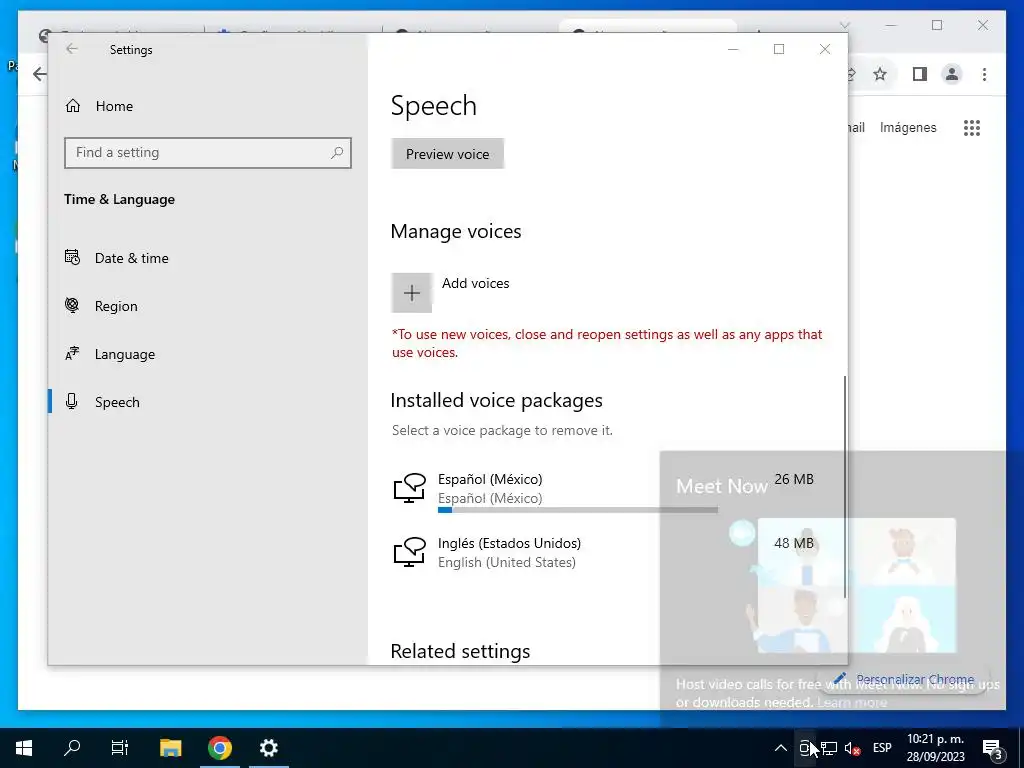Click the Add voices label

point(475,283)
